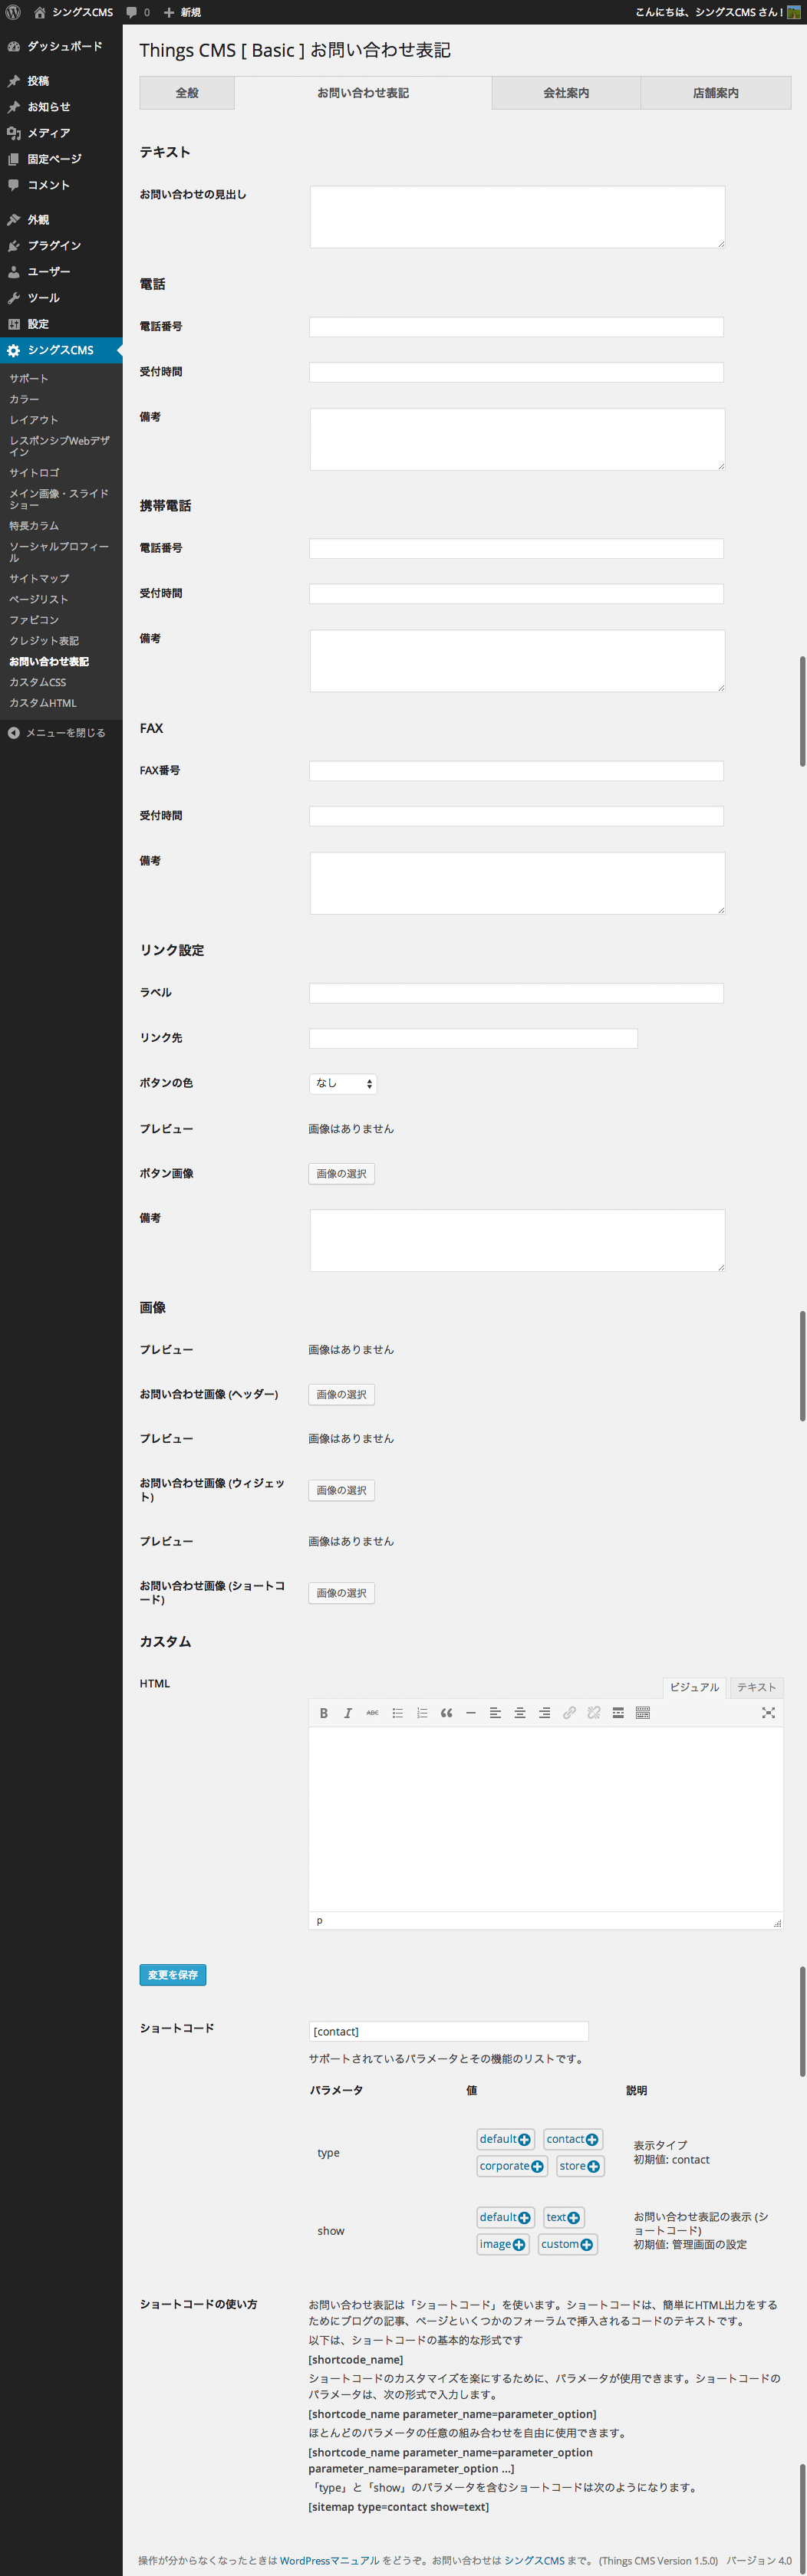807x2576 pixels.
Task: Collapse sidebar with メニューを閉じる
Action: (x=61, y=733)
